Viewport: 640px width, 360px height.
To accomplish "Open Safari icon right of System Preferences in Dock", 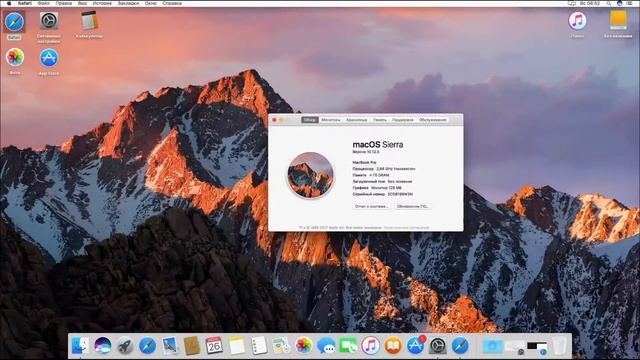I will tap(460, 346).
